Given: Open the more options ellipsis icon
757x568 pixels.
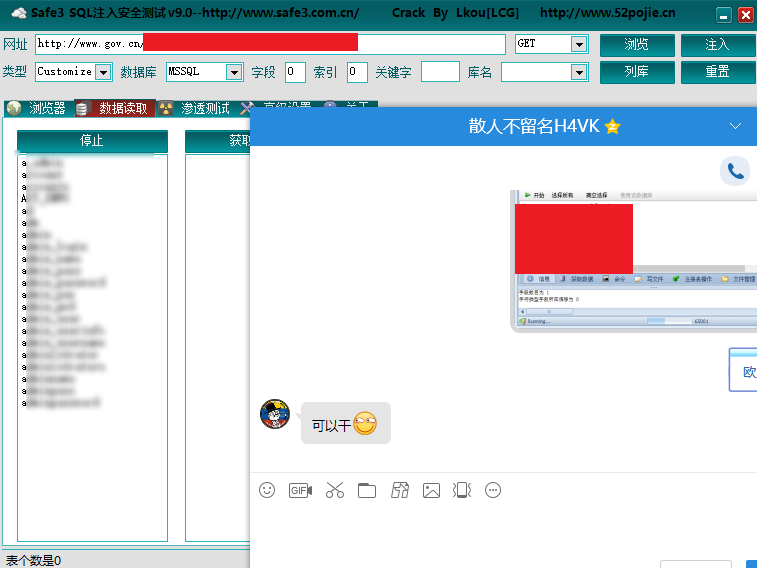Looking at the screenshot, I should click(x=493, y=490).
